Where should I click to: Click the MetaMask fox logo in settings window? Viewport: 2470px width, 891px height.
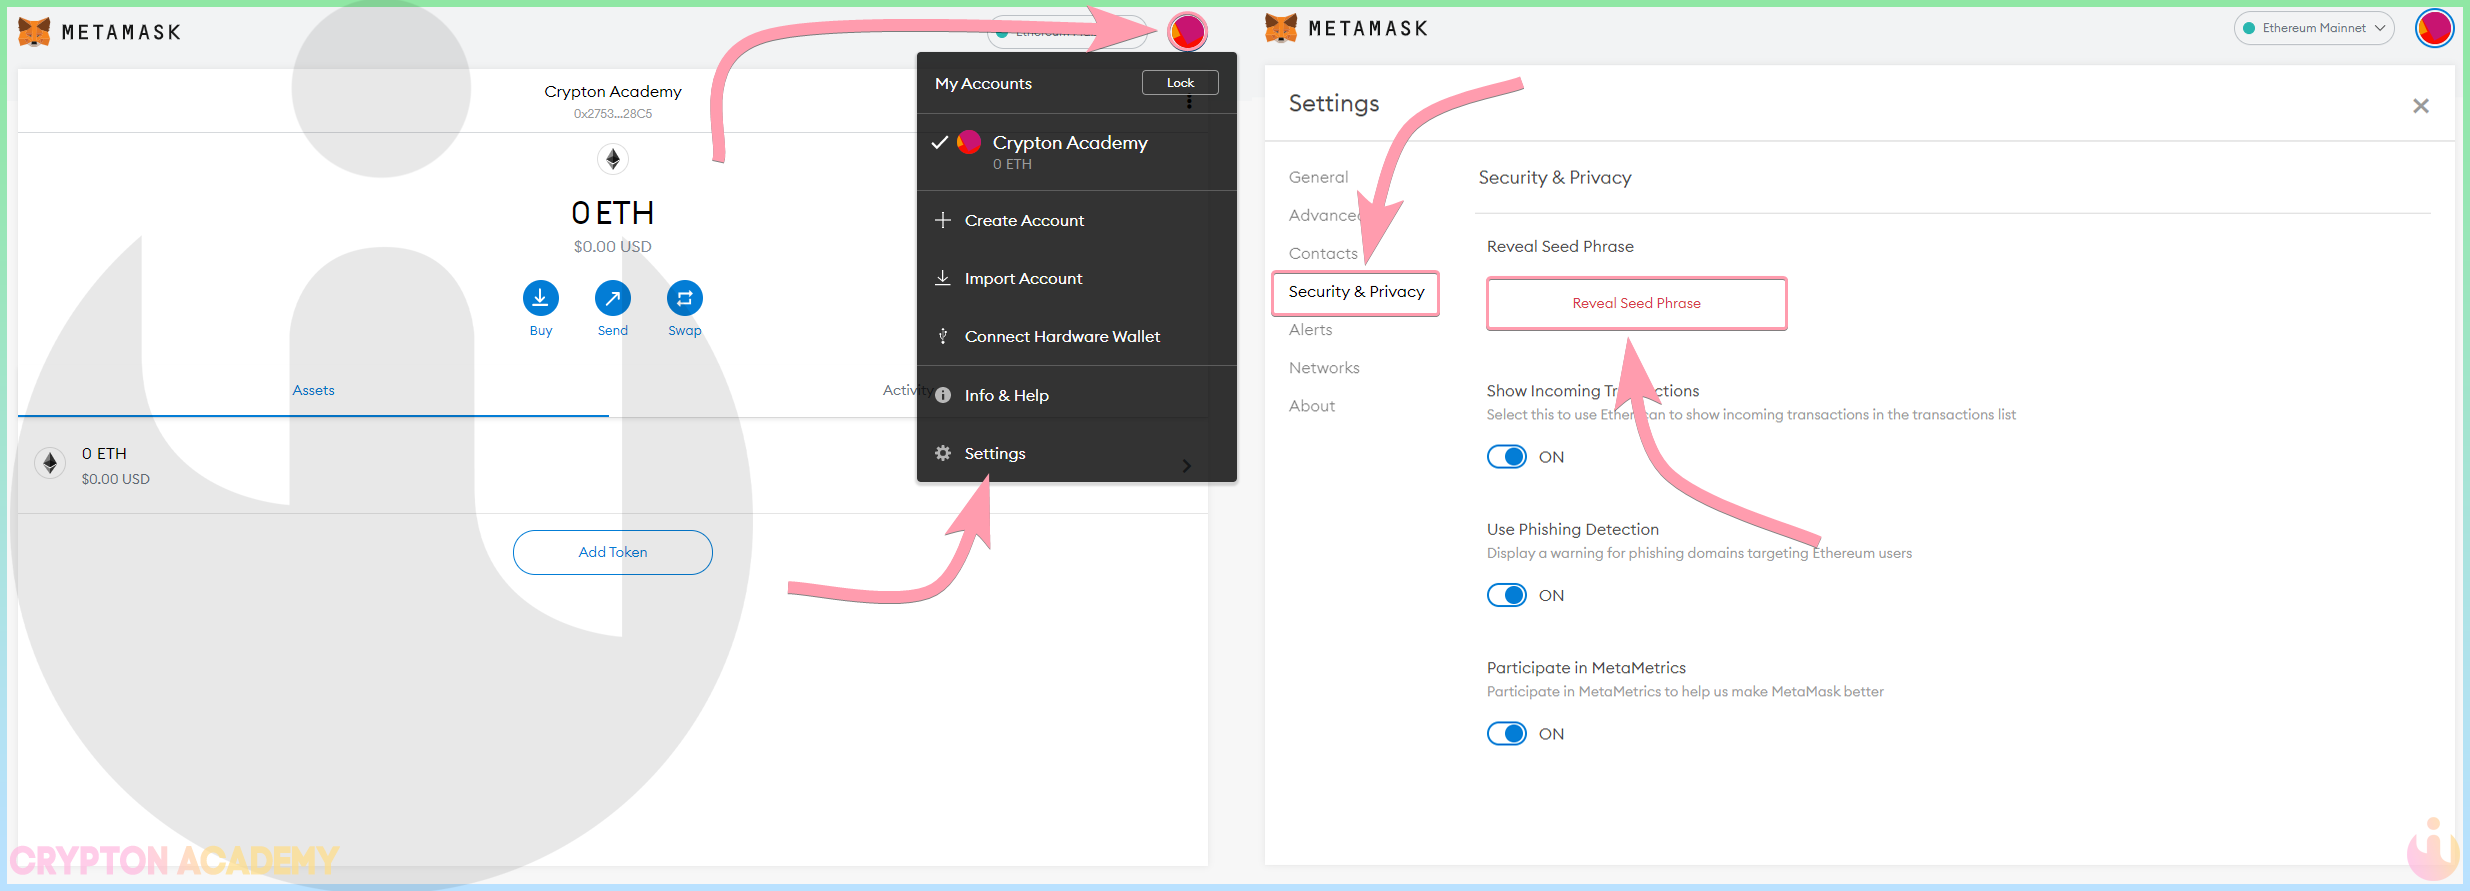1280,28
